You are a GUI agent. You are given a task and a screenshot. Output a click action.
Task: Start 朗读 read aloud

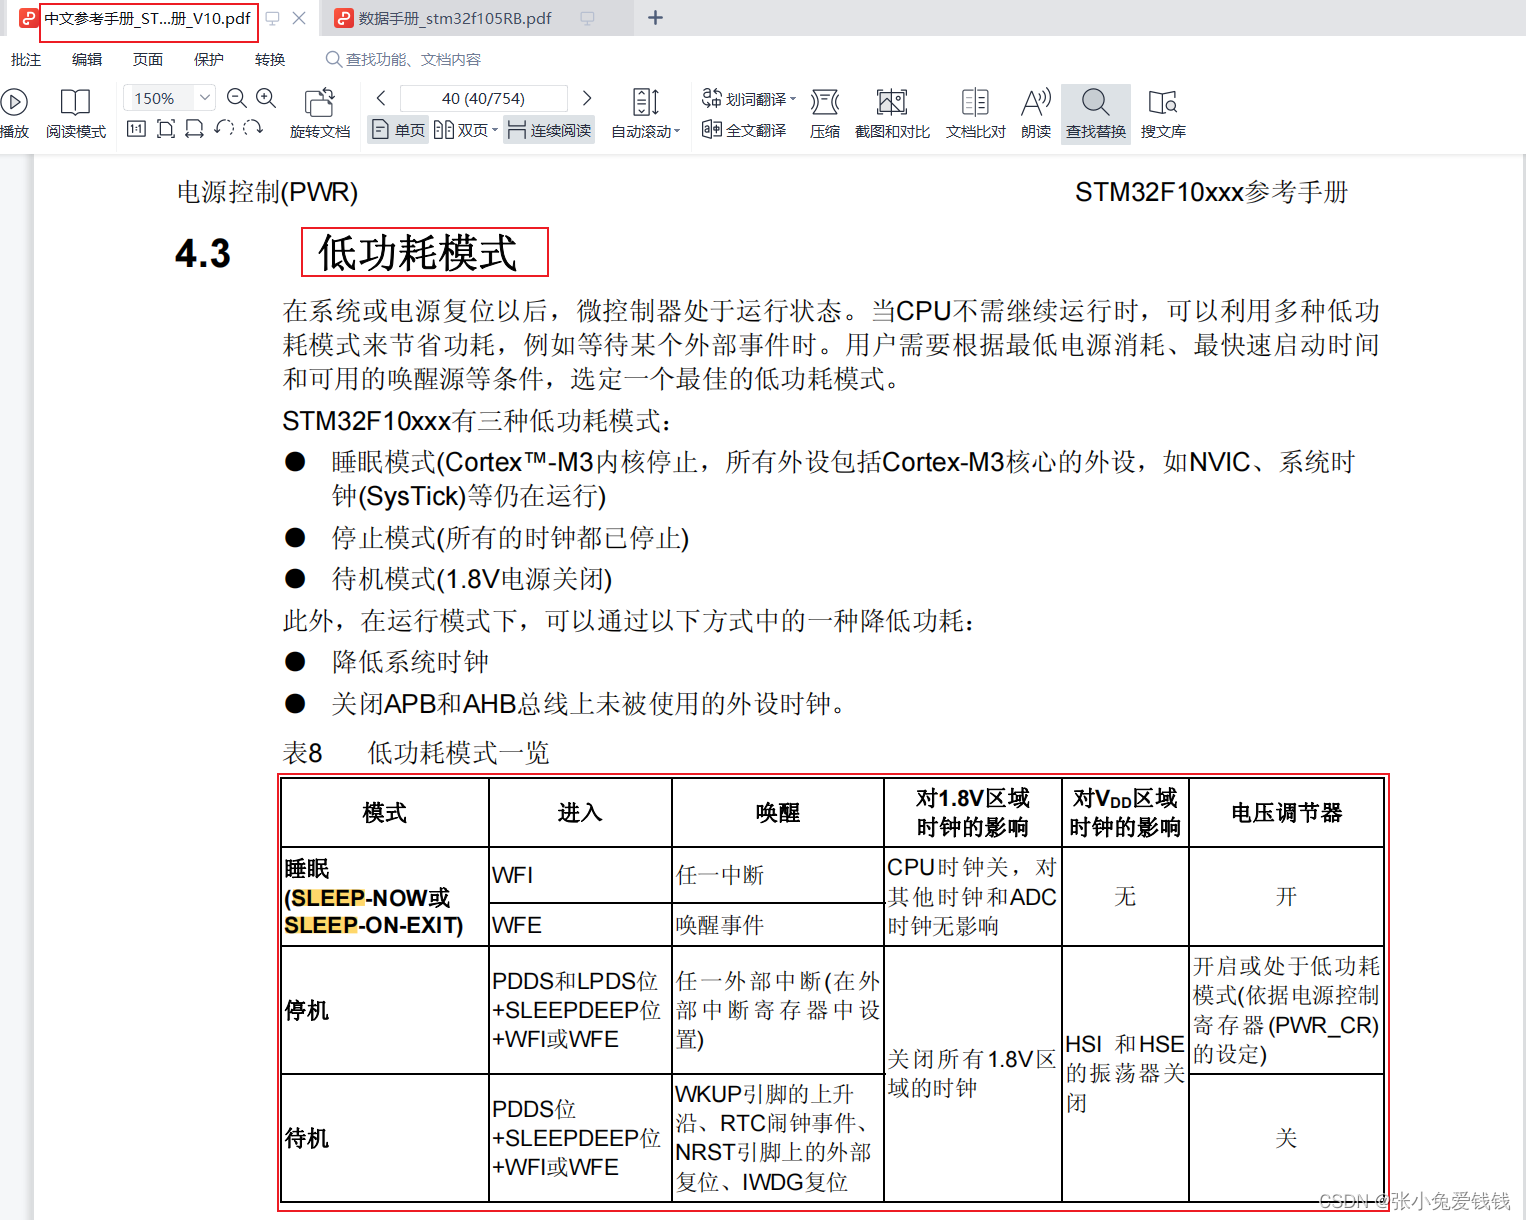point(1036,114)
